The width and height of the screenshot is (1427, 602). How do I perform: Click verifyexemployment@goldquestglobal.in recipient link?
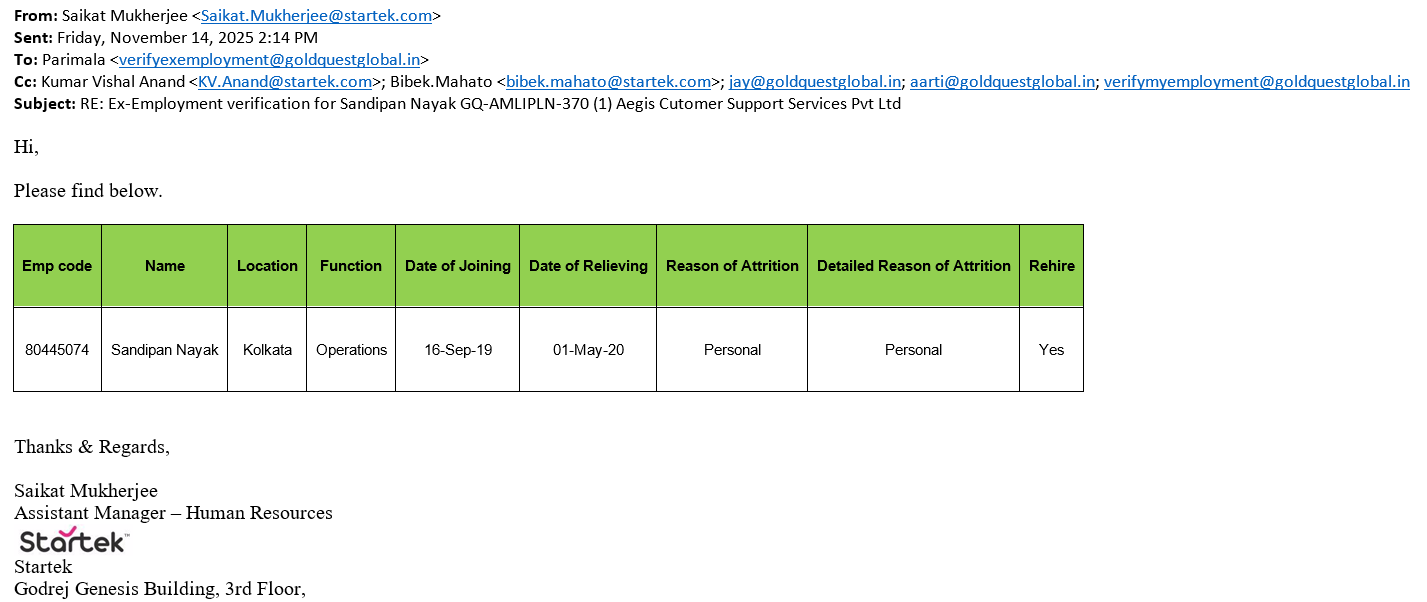point(269,60)
